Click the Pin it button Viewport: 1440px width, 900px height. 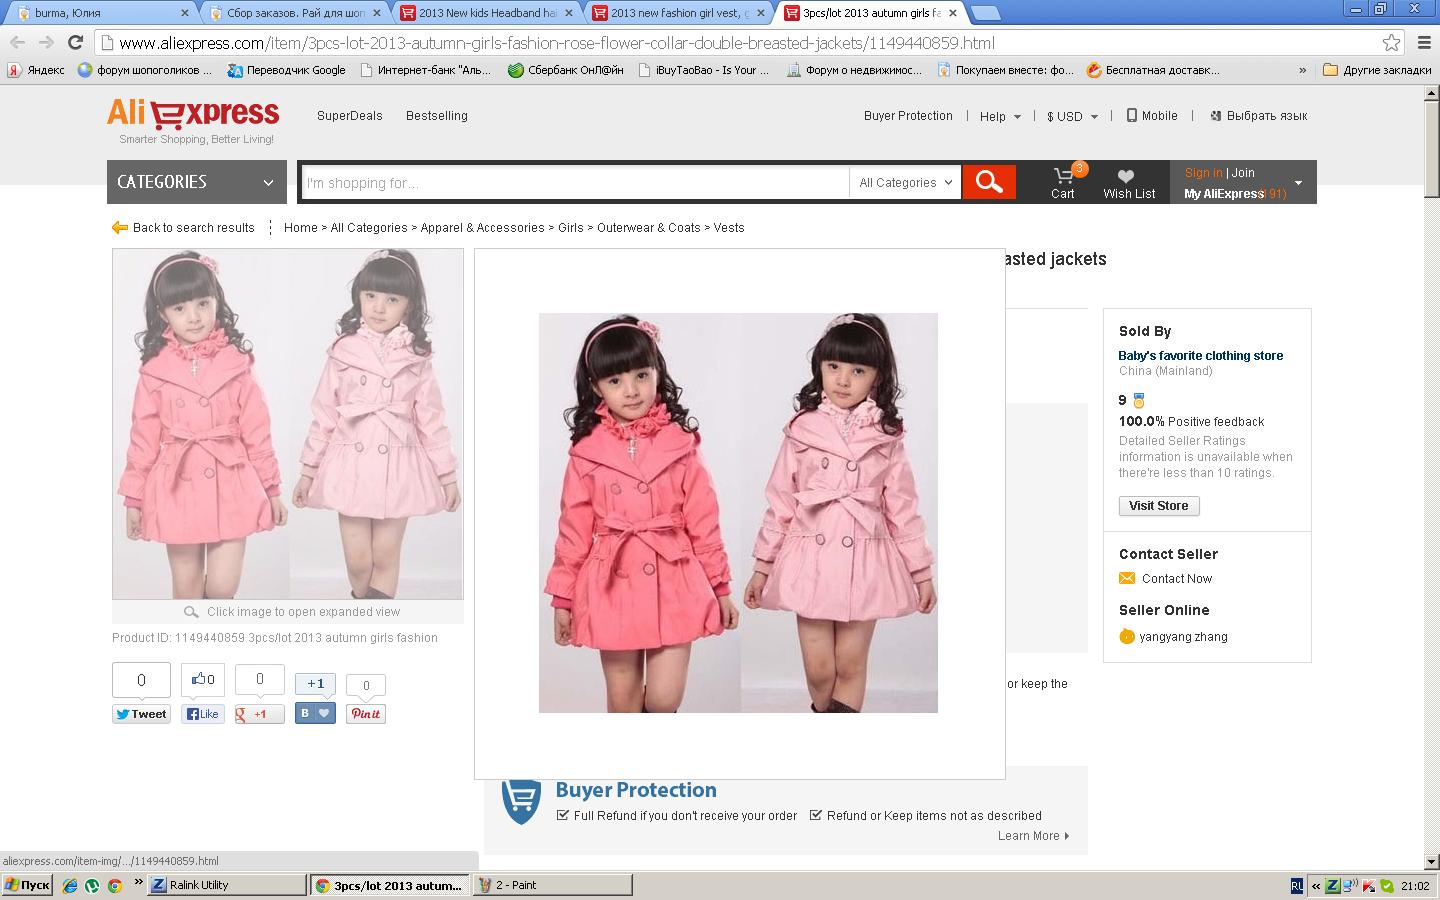pyautogui.click(x=366, y=714)
